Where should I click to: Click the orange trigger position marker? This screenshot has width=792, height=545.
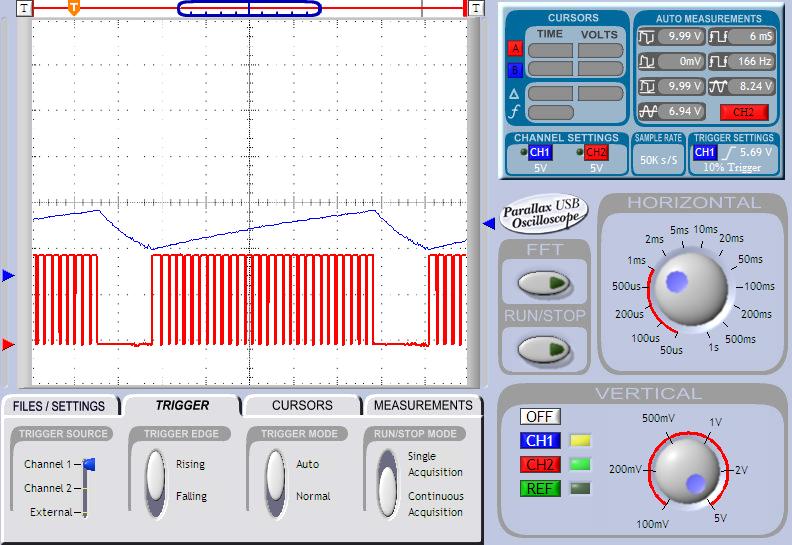coord(74,7)
